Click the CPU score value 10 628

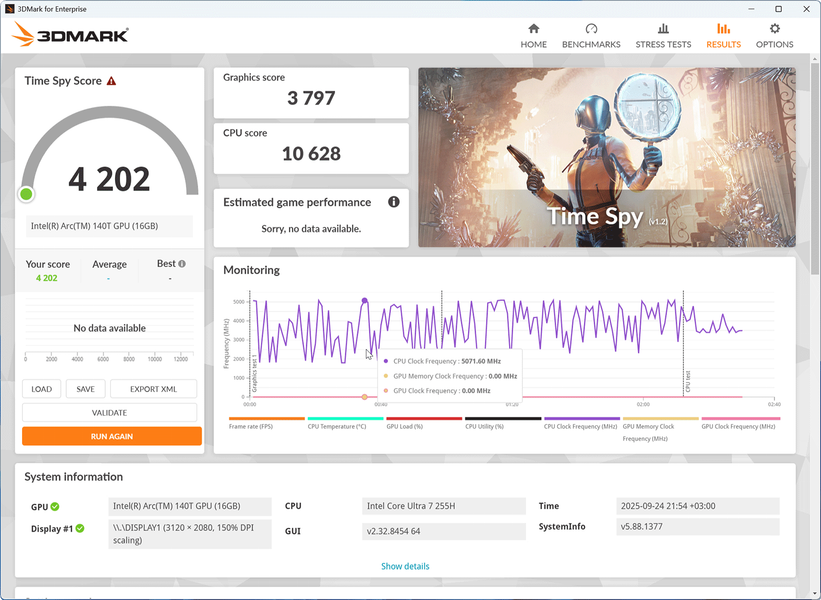pos(311,153)
